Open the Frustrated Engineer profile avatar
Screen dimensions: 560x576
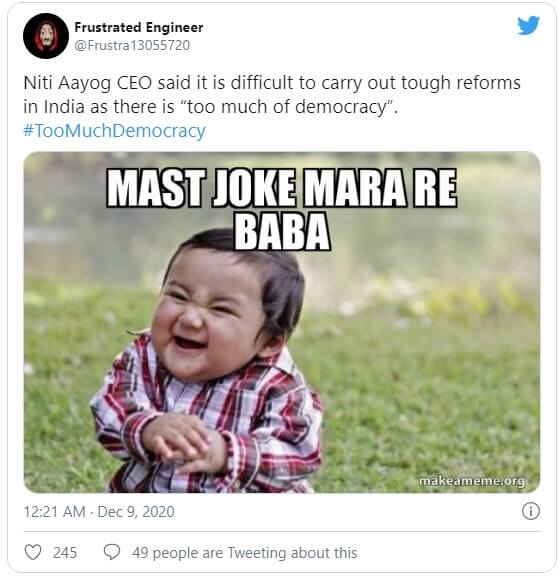pos(46,36)
